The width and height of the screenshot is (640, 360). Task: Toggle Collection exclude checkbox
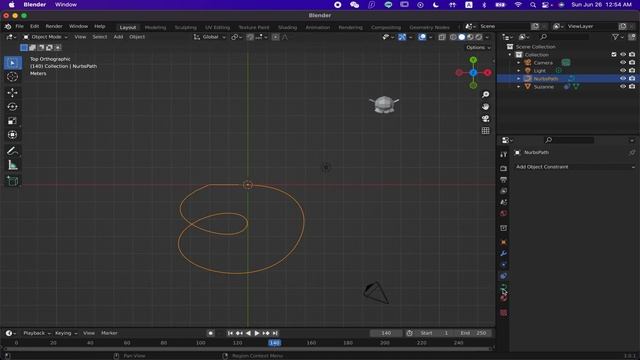pos(614,55)
